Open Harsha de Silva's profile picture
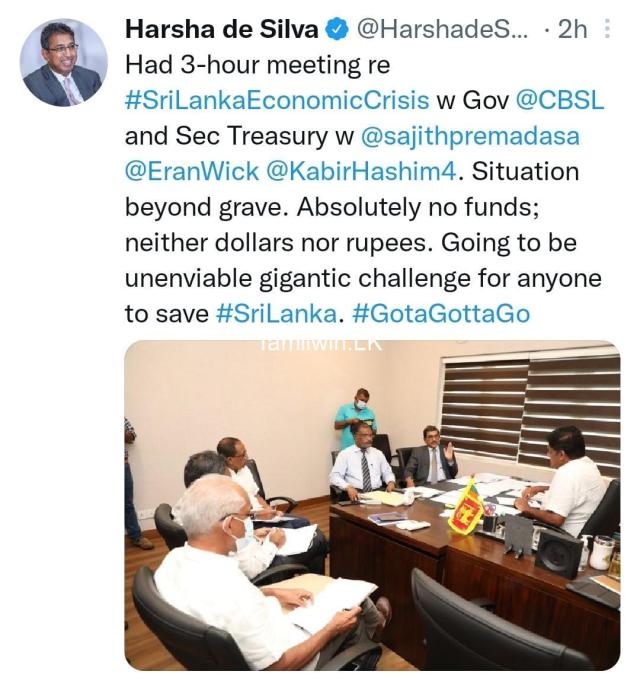This screenshot has width=640, height=684. pyautogui.click(x=64, y=62)
